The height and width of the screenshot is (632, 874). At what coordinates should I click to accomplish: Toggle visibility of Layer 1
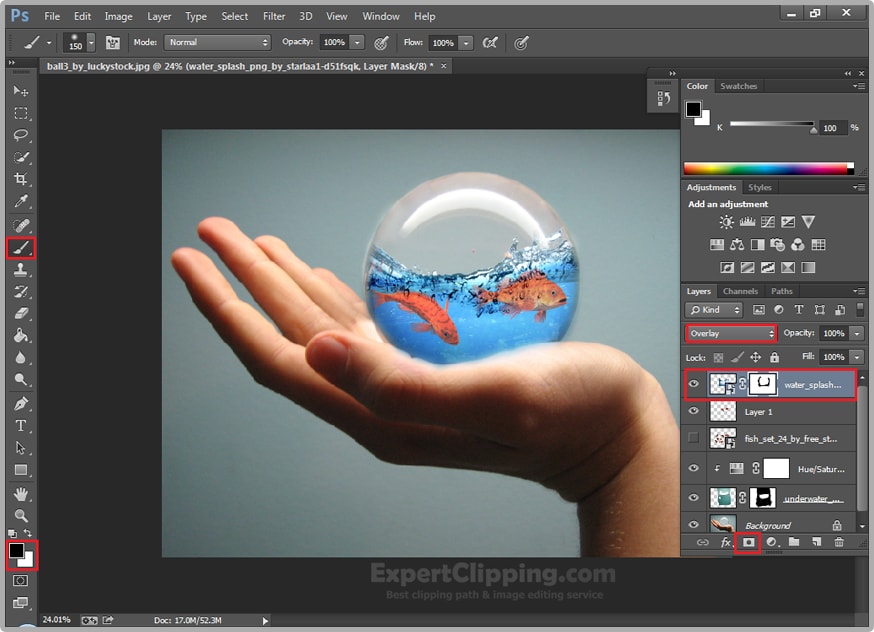694,411
